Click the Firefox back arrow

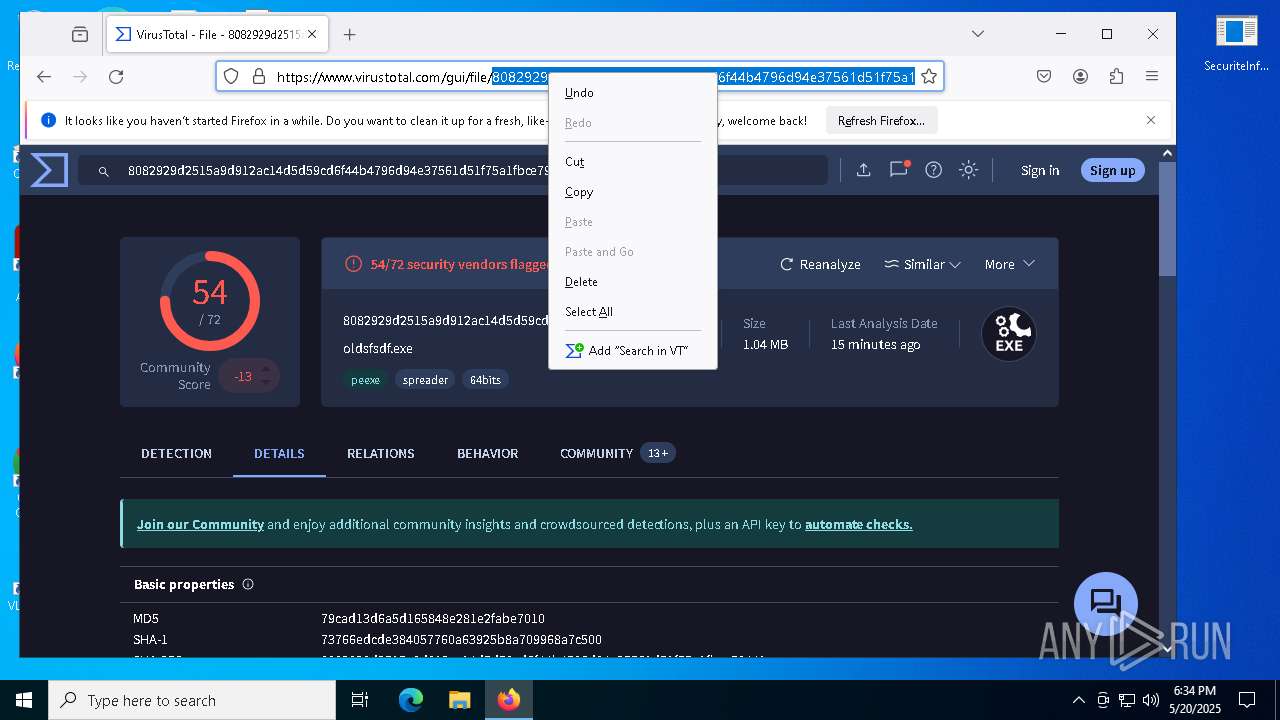pyautogui.click(x=44, y=76)
